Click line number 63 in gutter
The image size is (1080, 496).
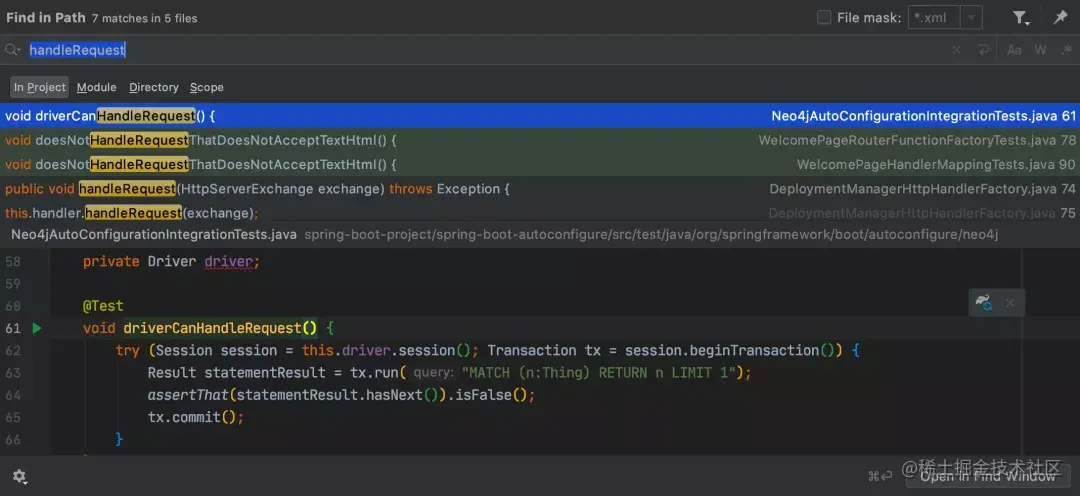coord(13,373)
